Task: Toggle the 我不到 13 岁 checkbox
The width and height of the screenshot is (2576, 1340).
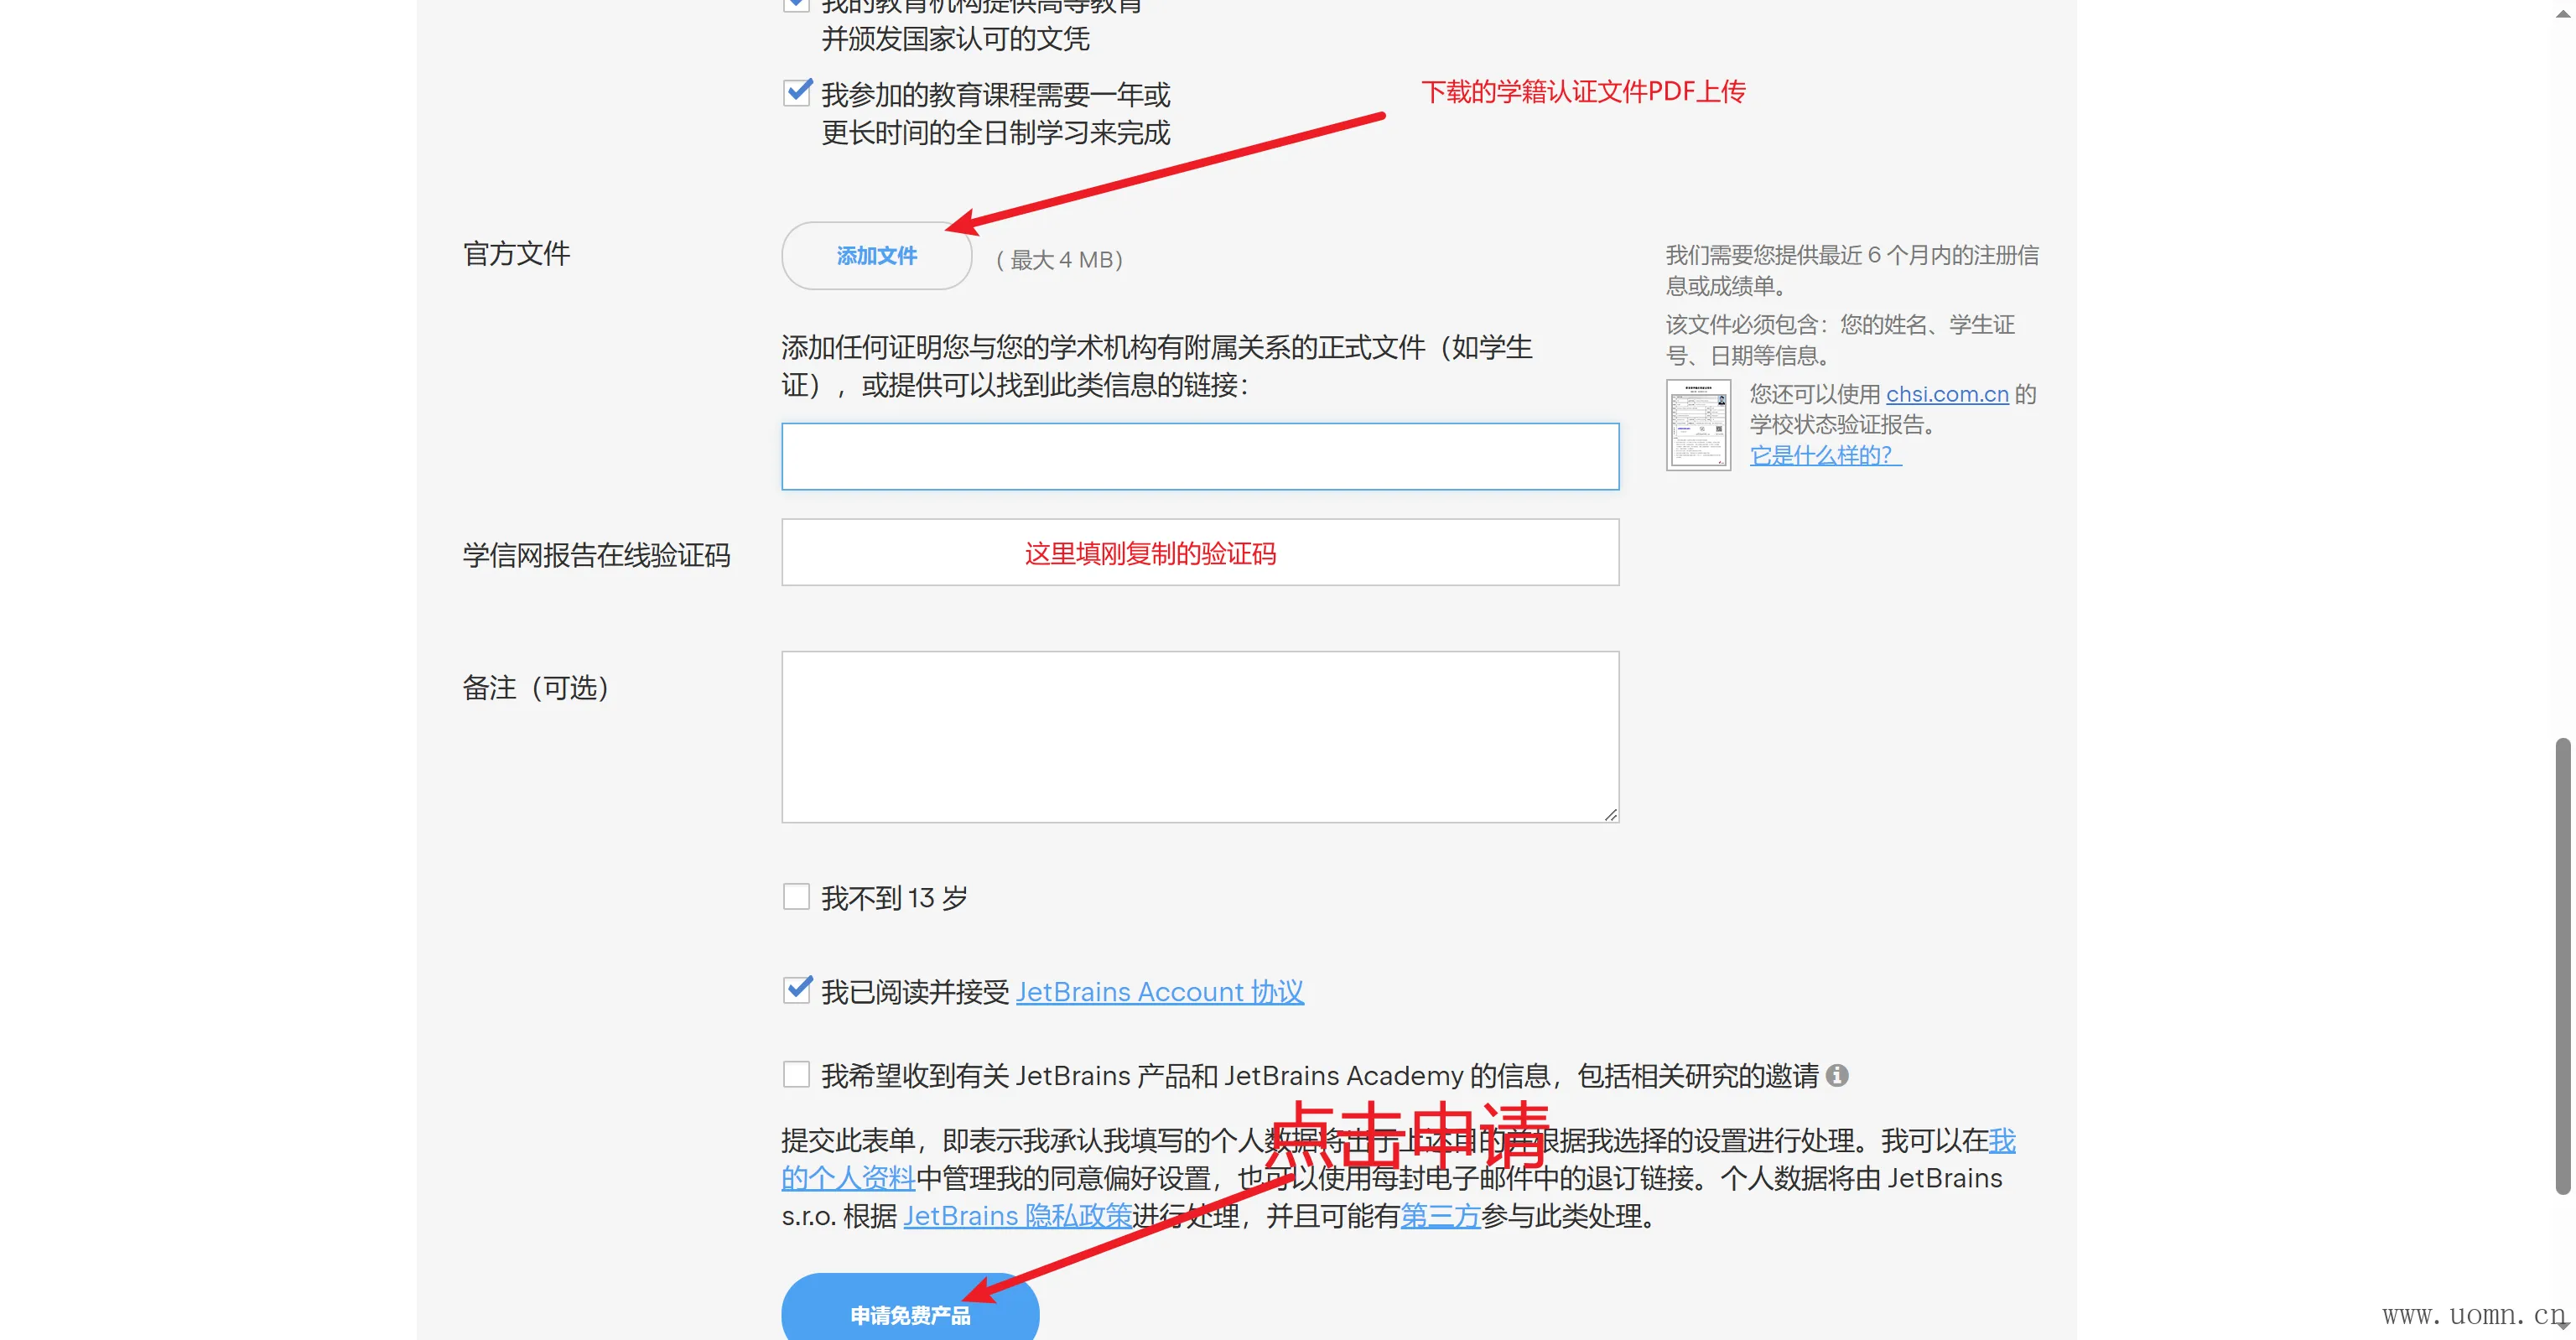Action: tap(796, 897)
